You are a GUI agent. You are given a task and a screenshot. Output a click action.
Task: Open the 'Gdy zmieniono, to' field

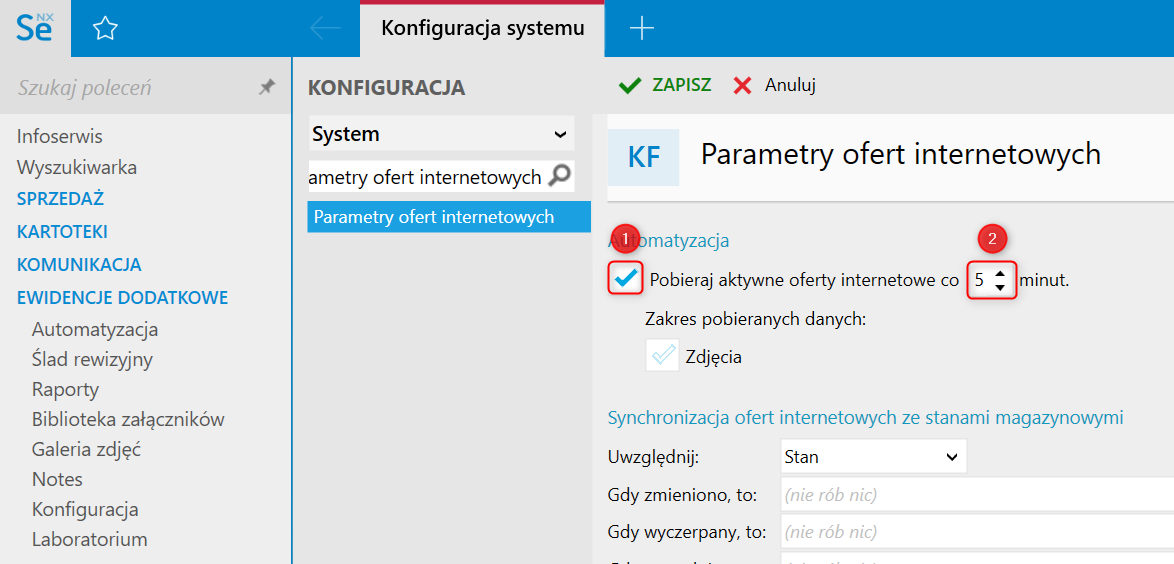tap(976, 494)
